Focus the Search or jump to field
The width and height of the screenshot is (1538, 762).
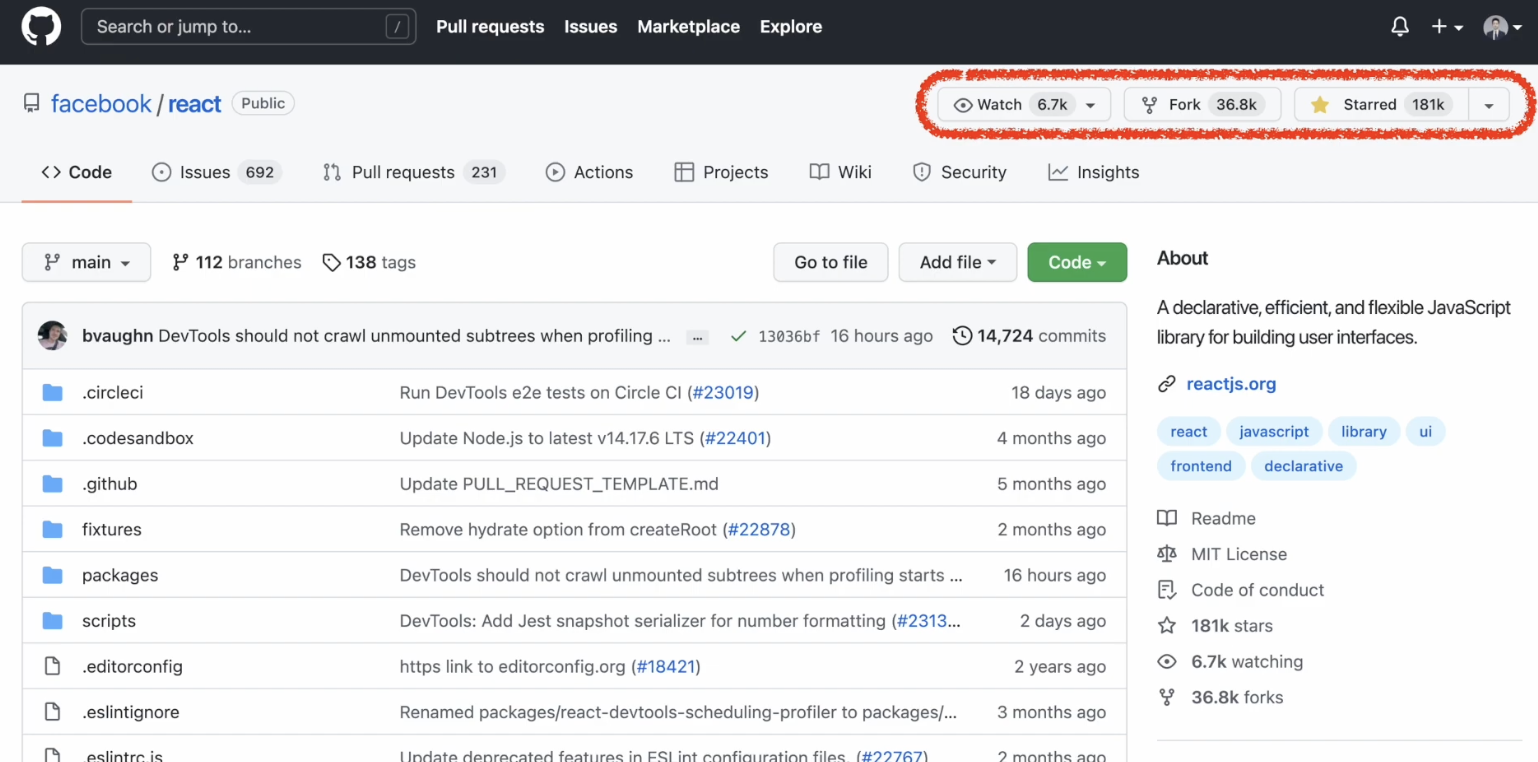(248, 27)
